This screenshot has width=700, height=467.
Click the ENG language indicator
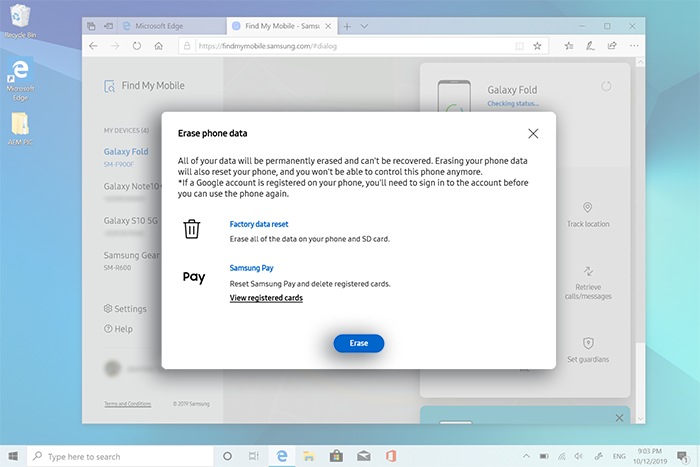pyautogui.click(x=619, y=456)
